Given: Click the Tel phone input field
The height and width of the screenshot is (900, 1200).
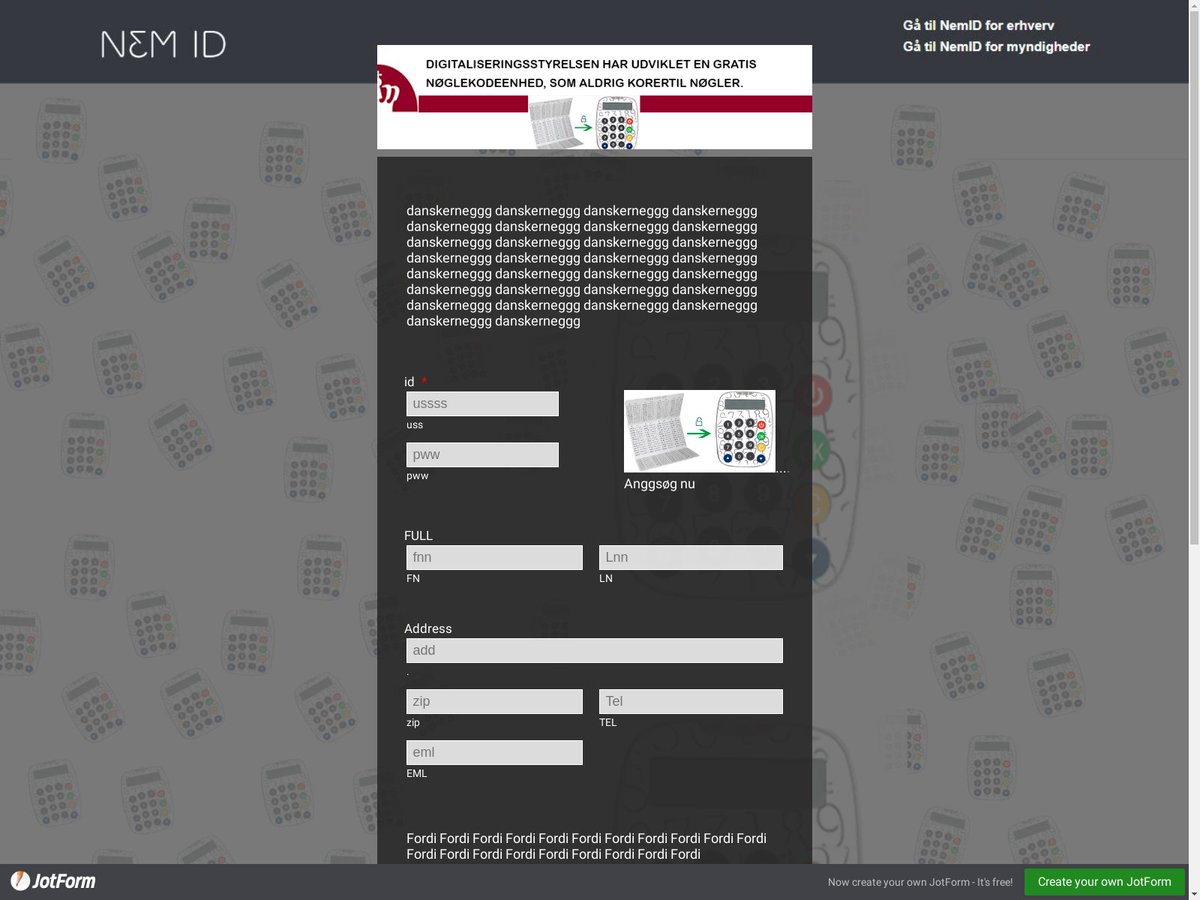Looking at the screenshot, I should click(x=691, y=701).
